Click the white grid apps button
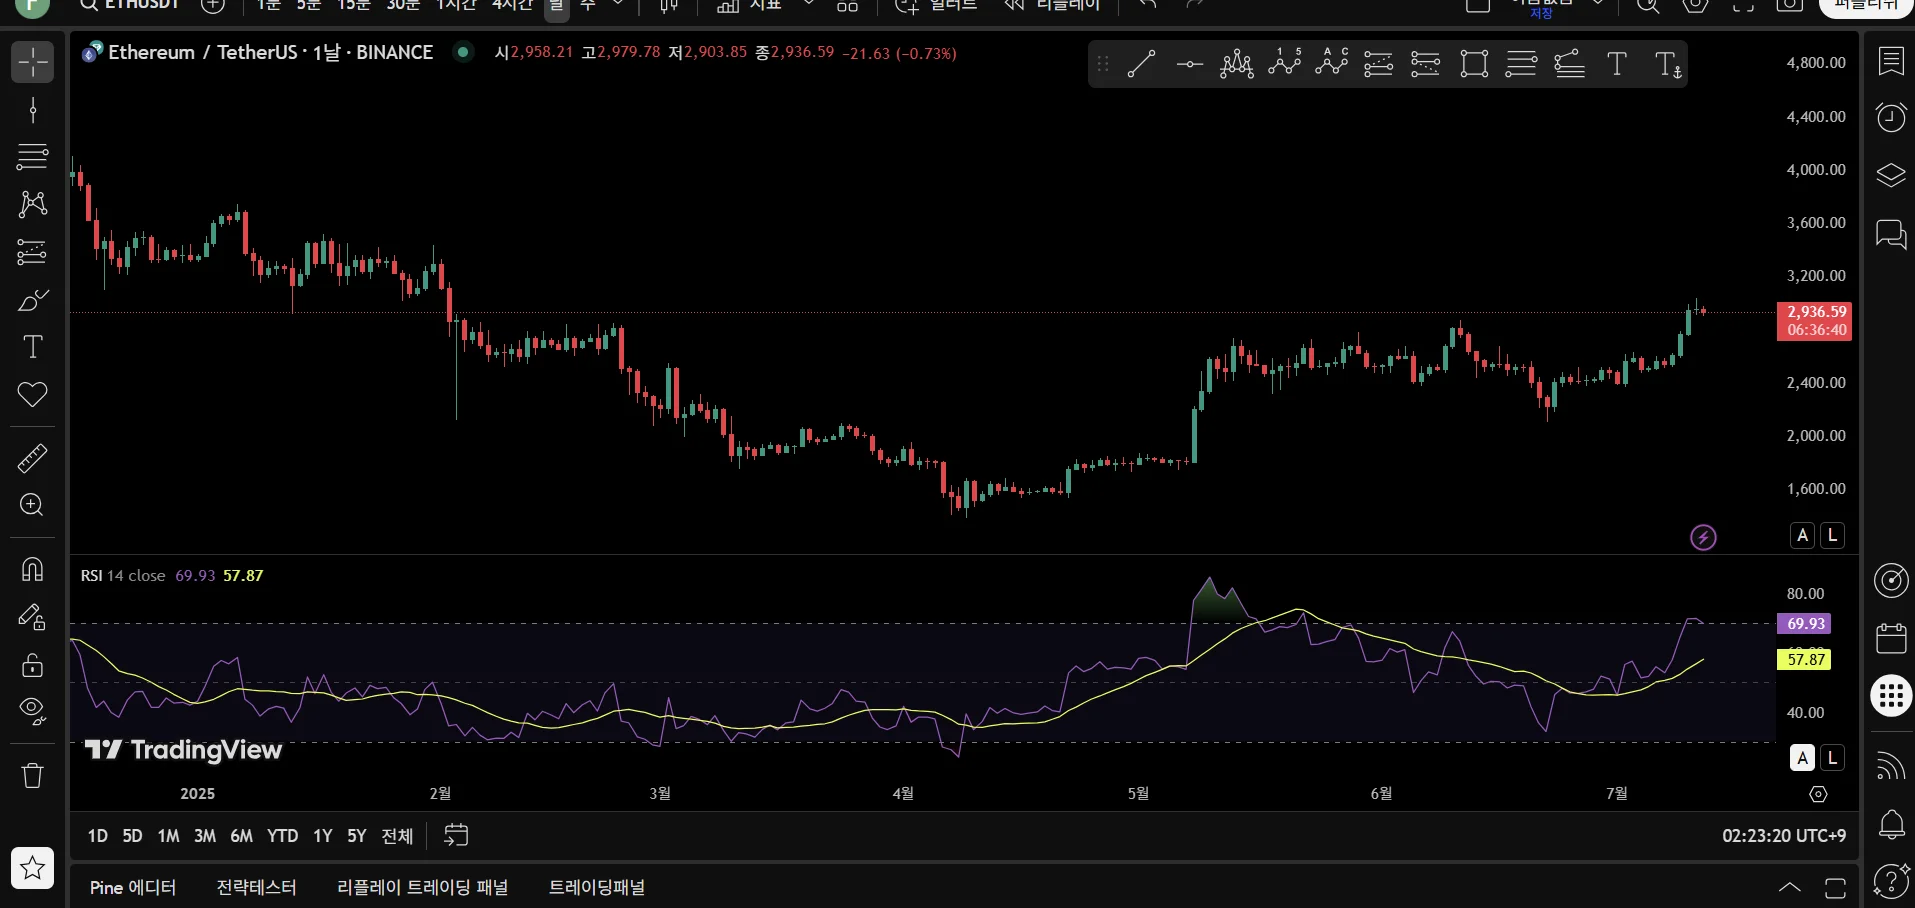The height and width of the screenshot is (908, 1915). point(1891,696)
